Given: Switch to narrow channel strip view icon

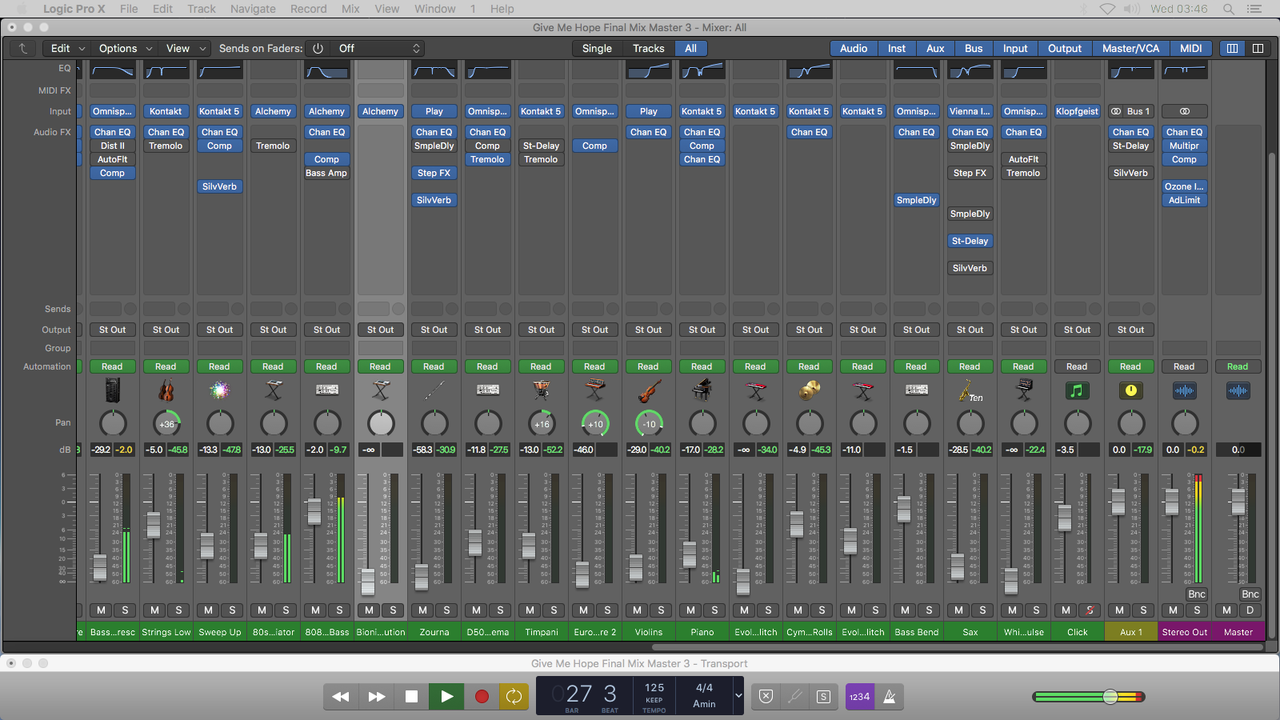Looking at the screenshot, I should tap(1232, 48).
